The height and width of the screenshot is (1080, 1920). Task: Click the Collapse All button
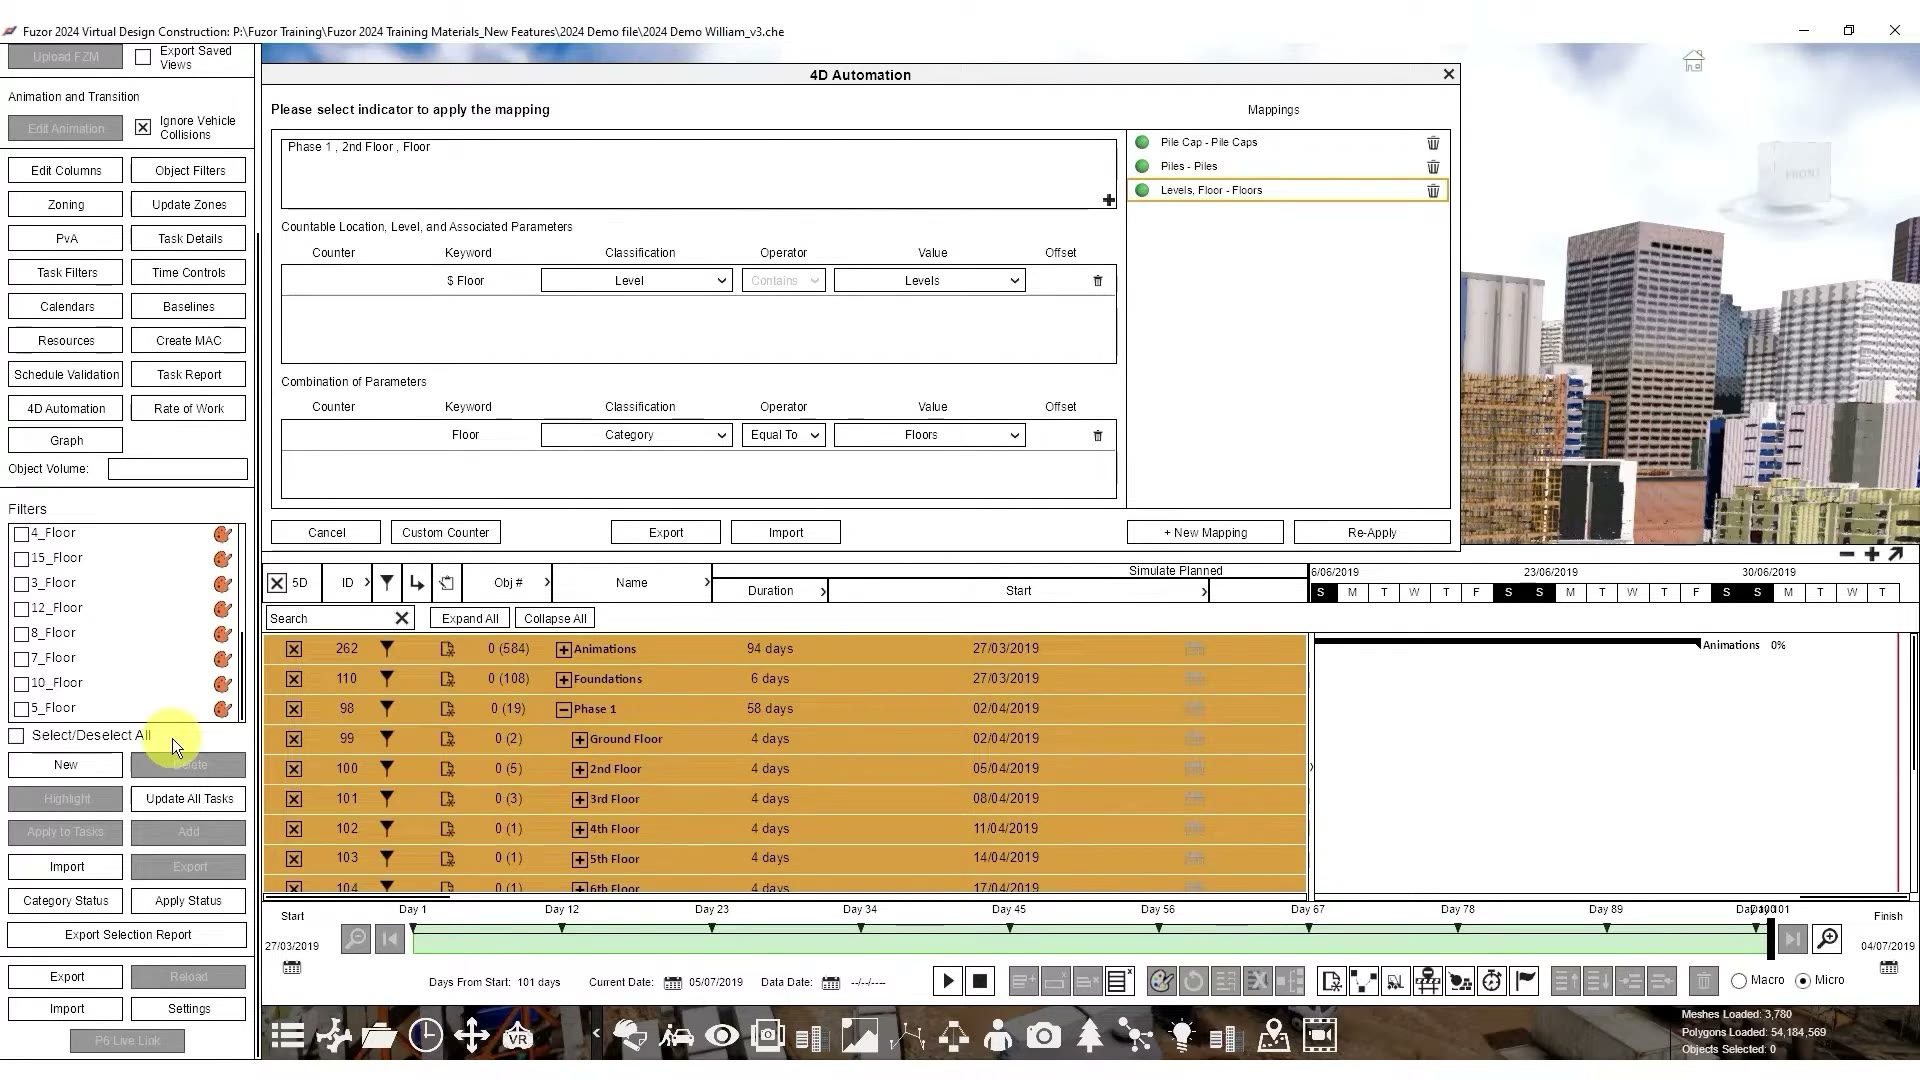(555, 619)
